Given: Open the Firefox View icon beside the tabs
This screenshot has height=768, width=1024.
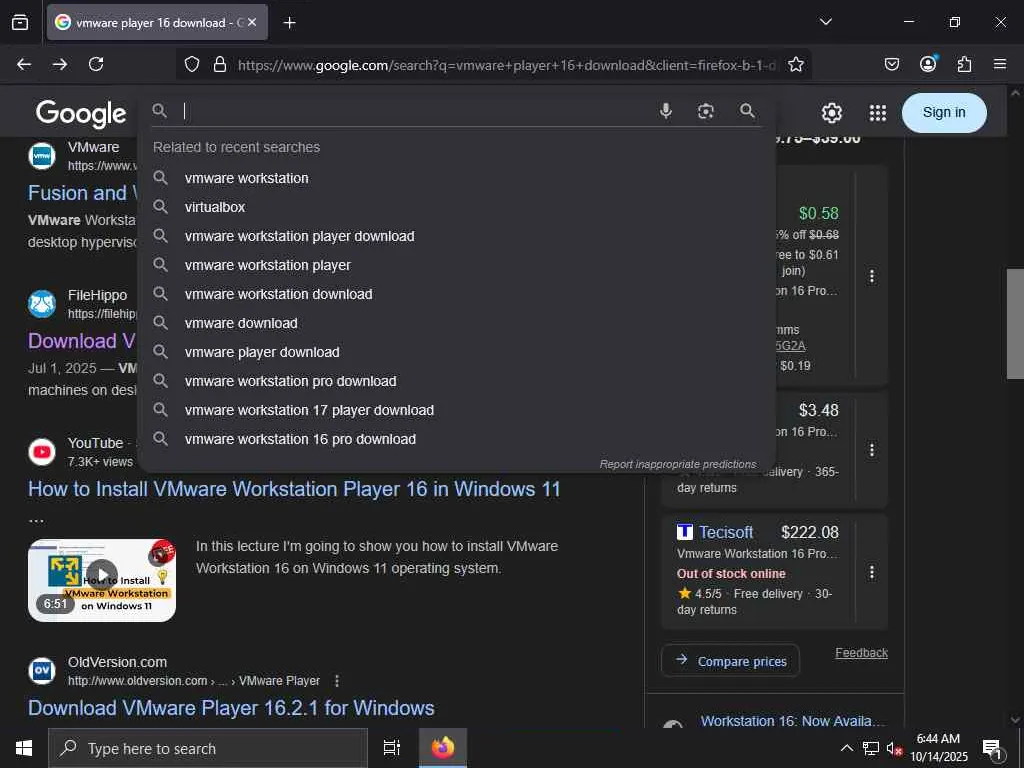Looking at the screenshot, I should pos(20,22).
